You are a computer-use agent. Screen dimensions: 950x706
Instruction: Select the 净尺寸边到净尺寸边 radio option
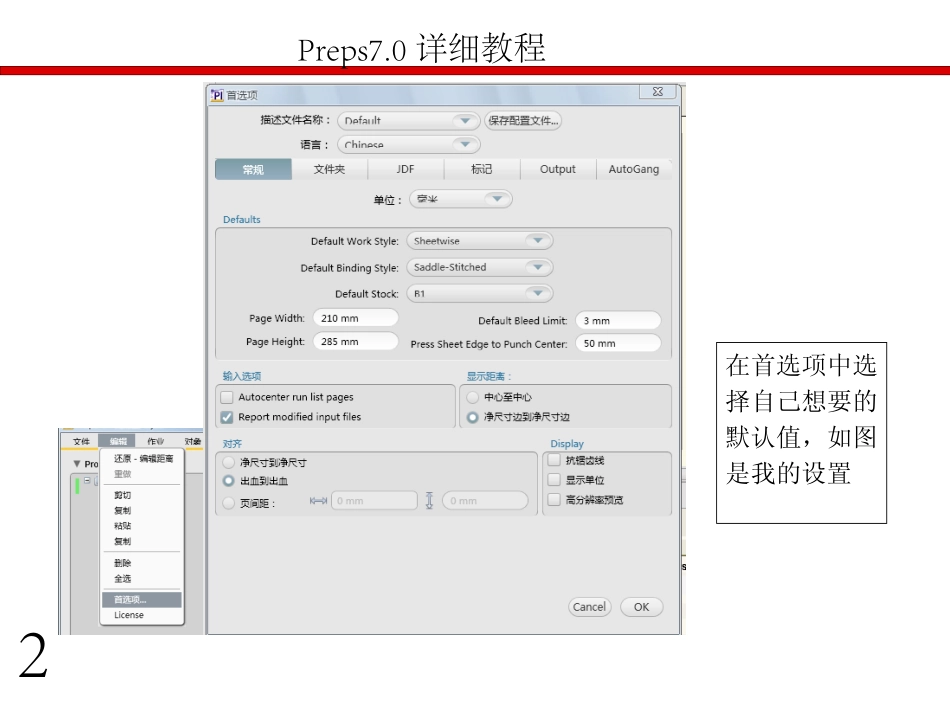473,417
